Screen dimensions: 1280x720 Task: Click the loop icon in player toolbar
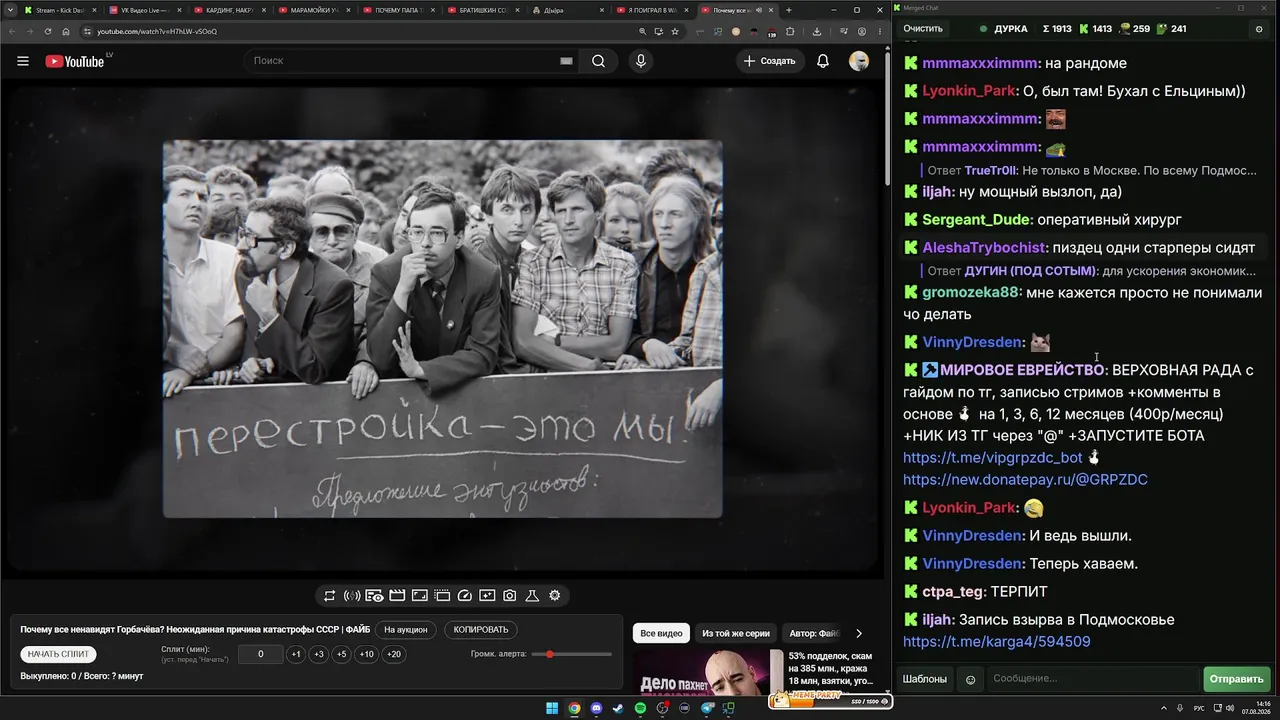coord(329,596)
